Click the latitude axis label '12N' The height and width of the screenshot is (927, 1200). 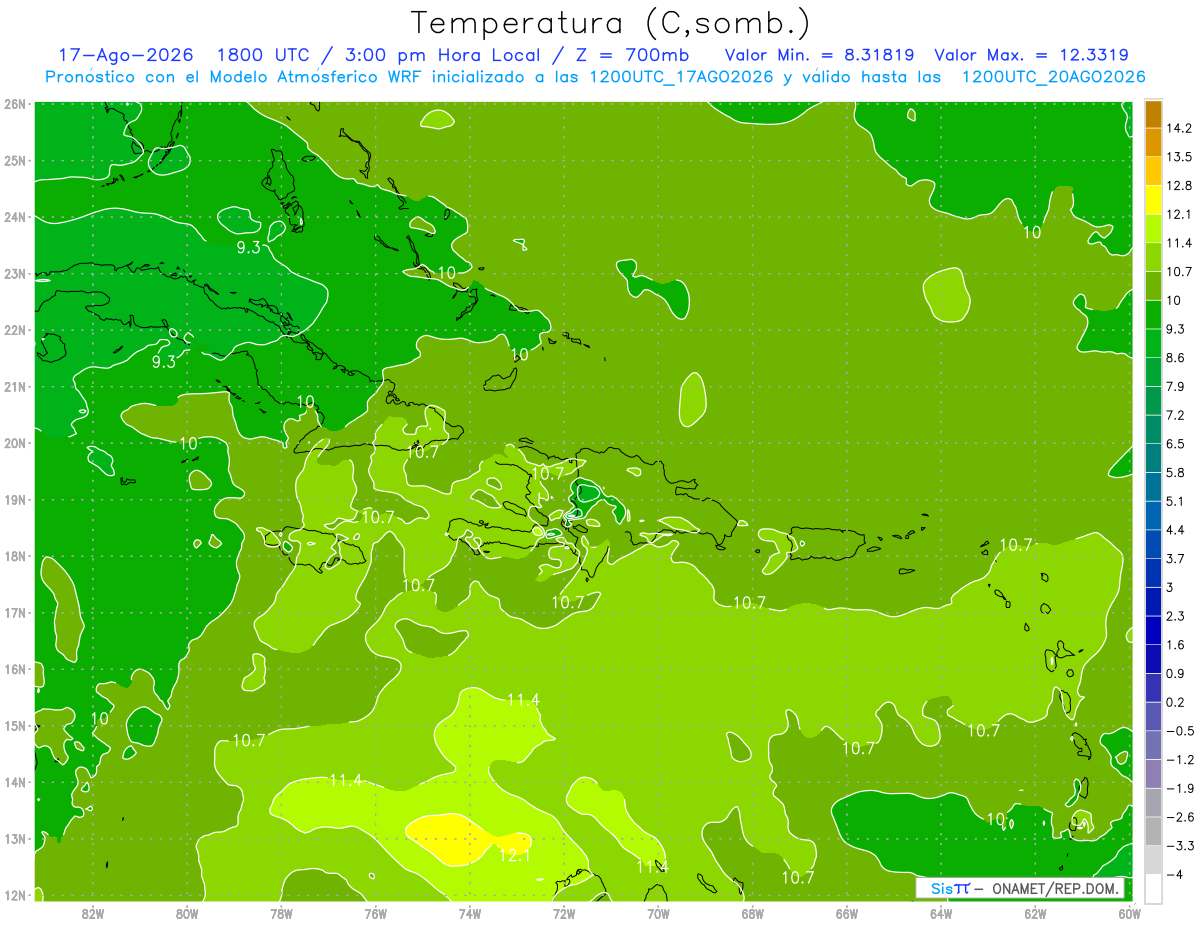tap(15, 895)
